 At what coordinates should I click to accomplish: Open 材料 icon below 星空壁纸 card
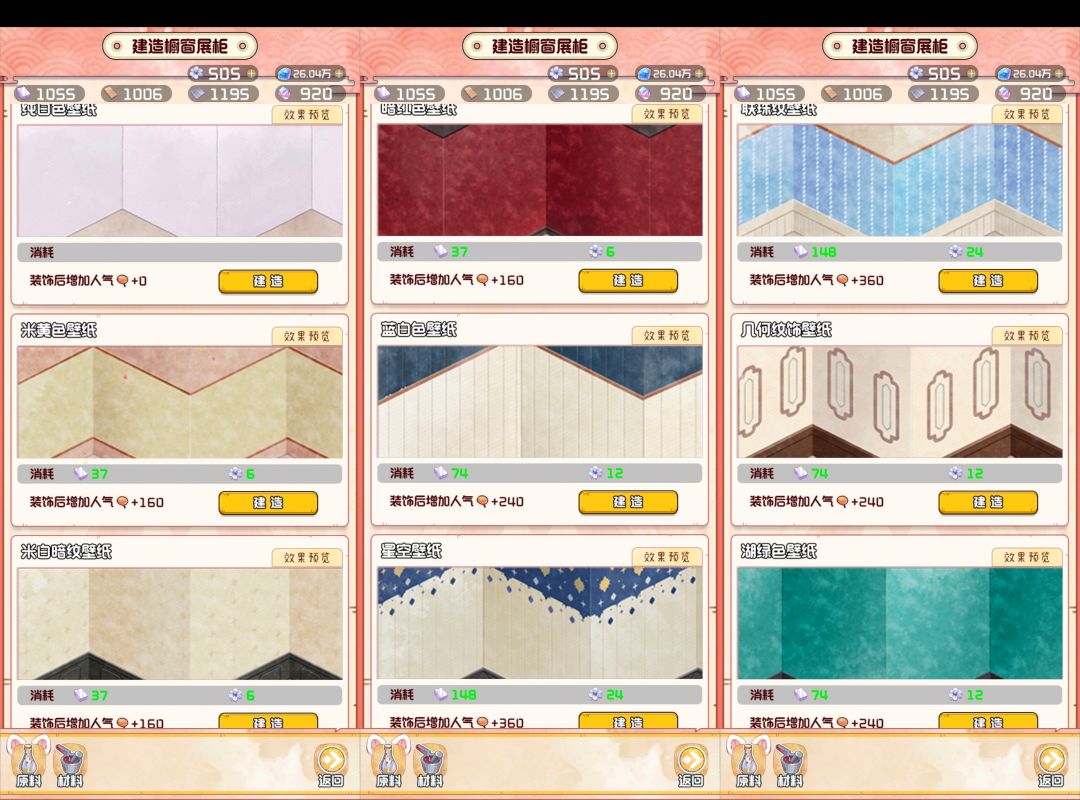(x=430, y=765)
